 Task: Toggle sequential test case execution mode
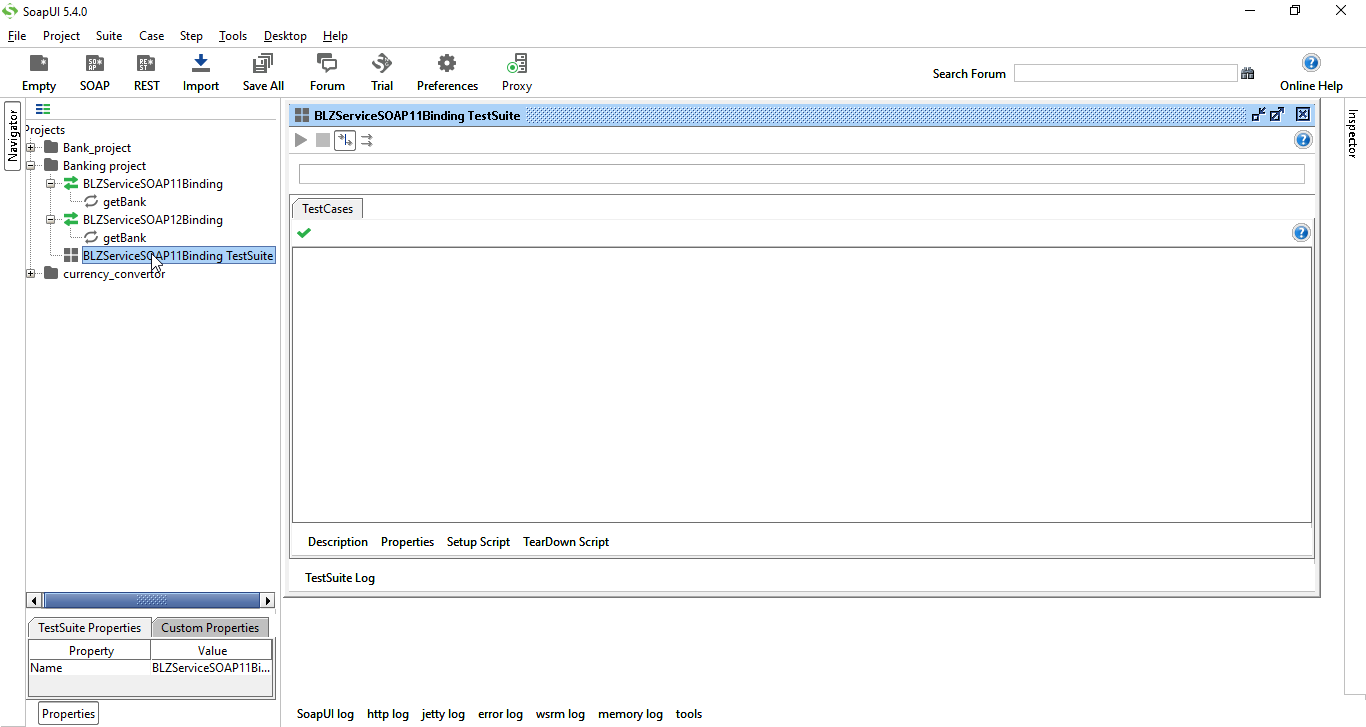(344, 140)
